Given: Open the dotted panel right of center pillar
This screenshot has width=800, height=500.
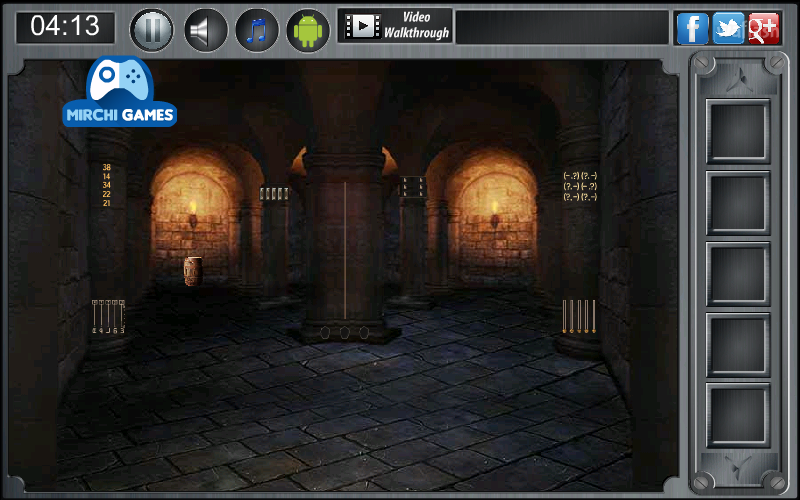Looking at the screenshot, I should (x=413, y=187).
